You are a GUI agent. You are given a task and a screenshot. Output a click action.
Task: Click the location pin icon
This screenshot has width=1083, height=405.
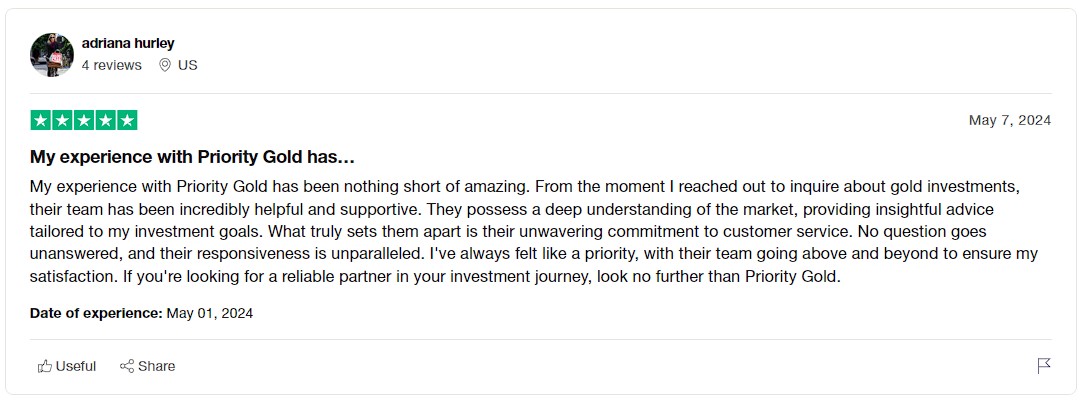click(x=164, y=65)
